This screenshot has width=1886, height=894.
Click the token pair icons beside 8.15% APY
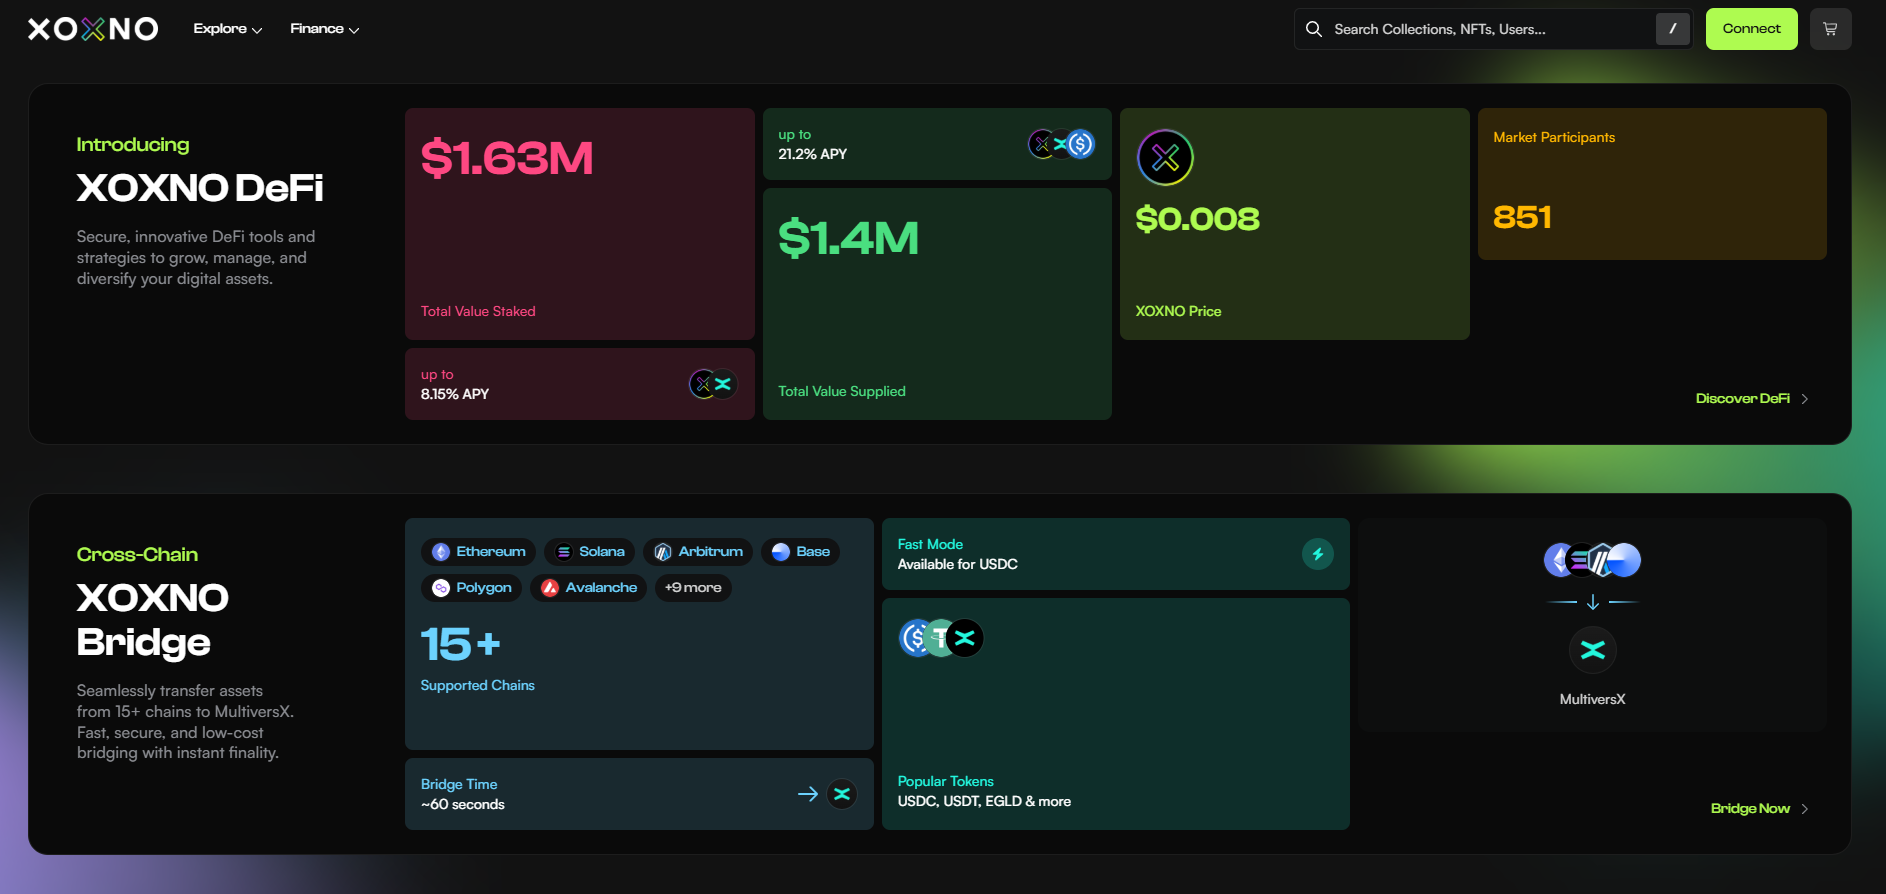713,384
